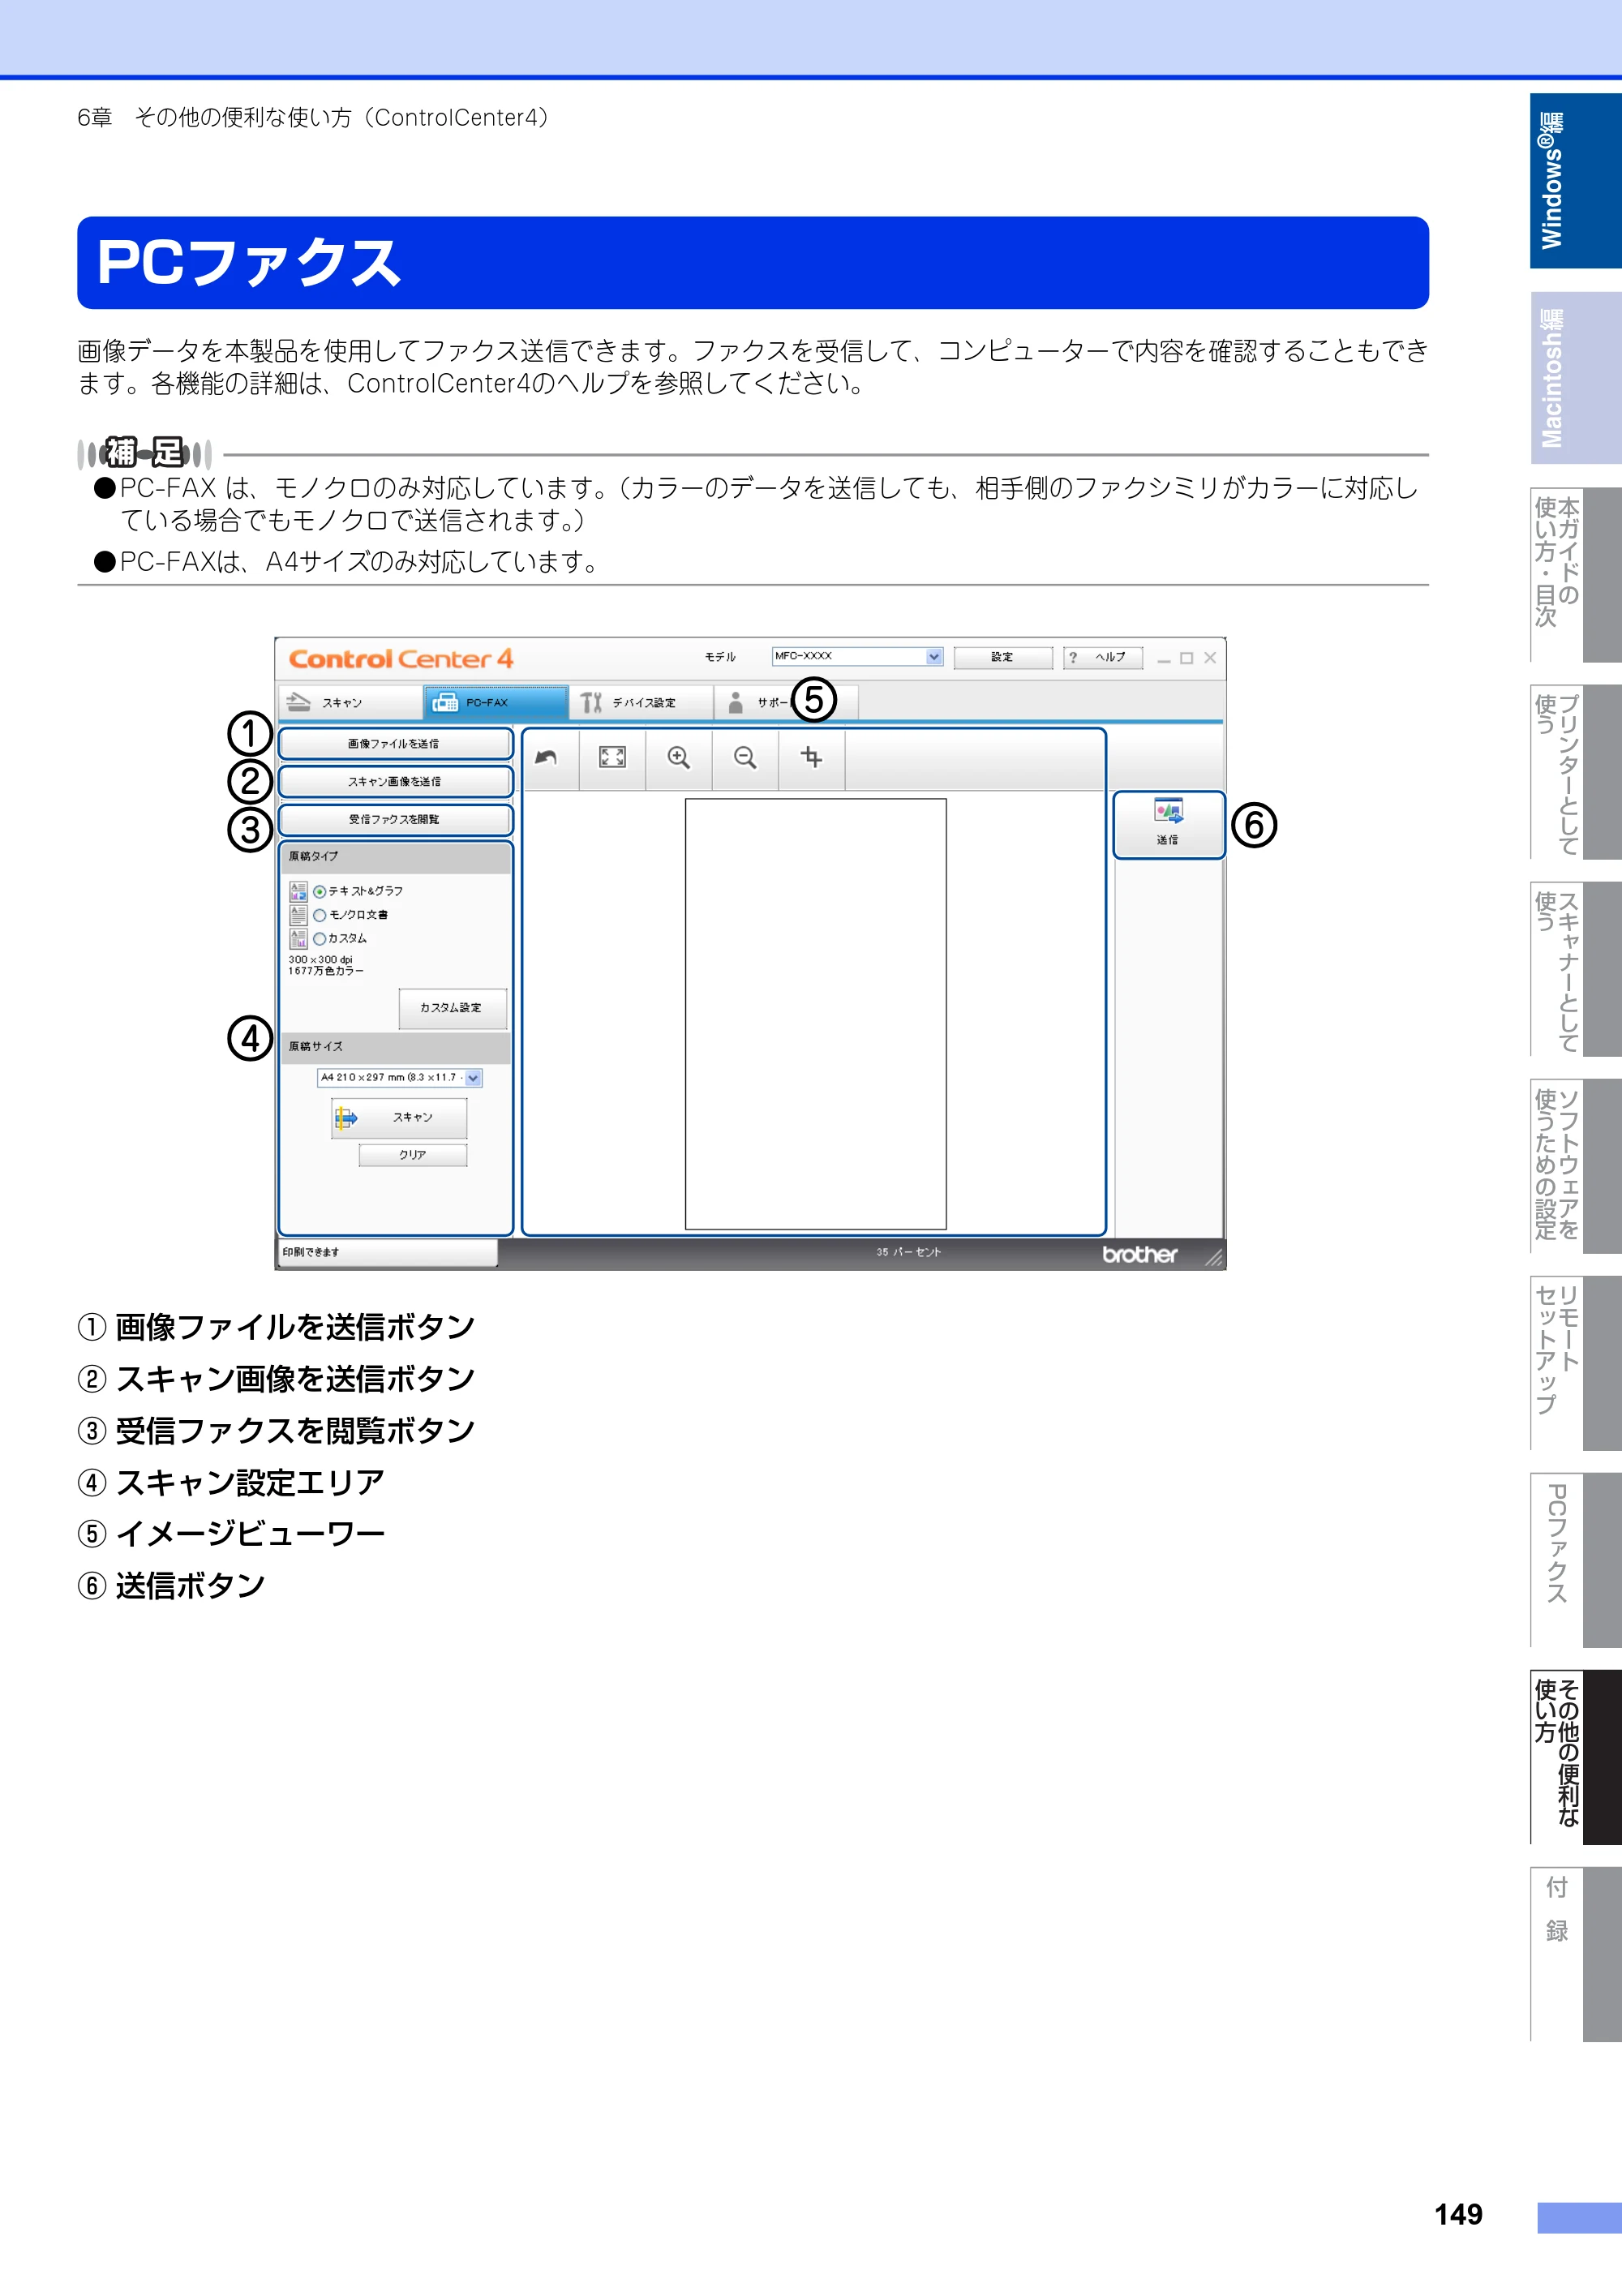
Task: Open the PCファクス side tab
Action: [x=1575, y=1560]
